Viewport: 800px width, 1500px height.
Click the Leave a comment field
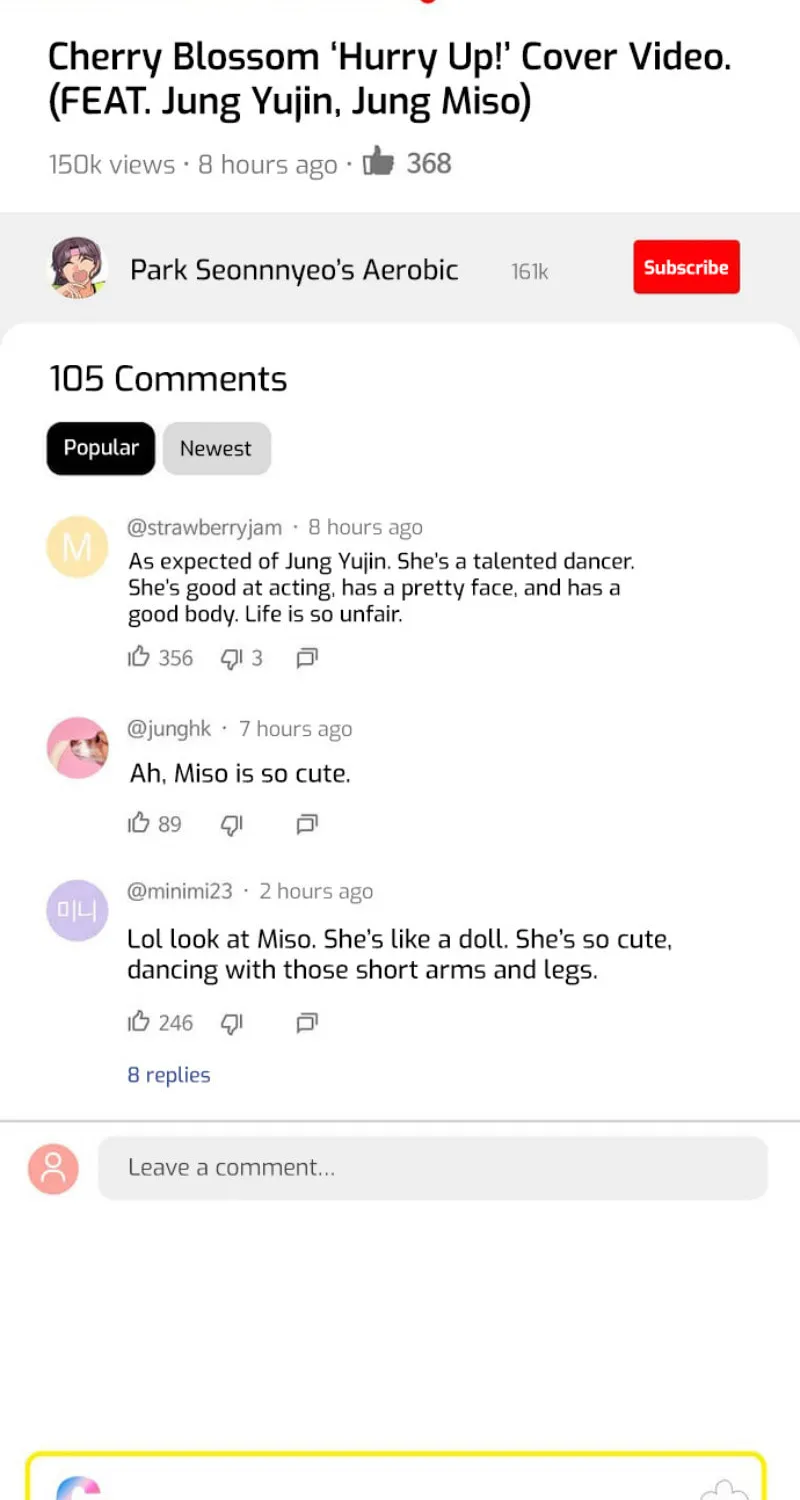click(432, 1168)
